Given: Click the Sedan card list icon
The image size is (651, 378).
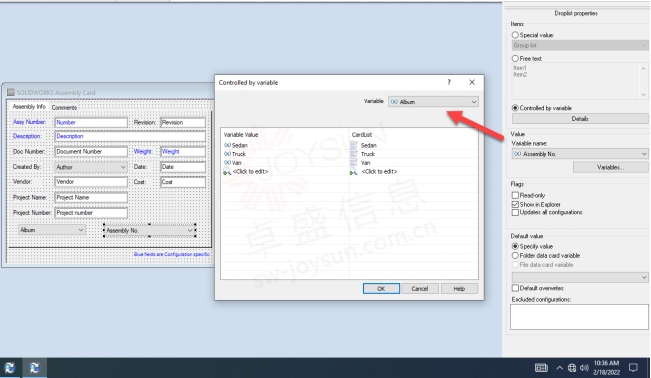Looking at the screenshot, I should pyautogui.click(x=354, y=145).
